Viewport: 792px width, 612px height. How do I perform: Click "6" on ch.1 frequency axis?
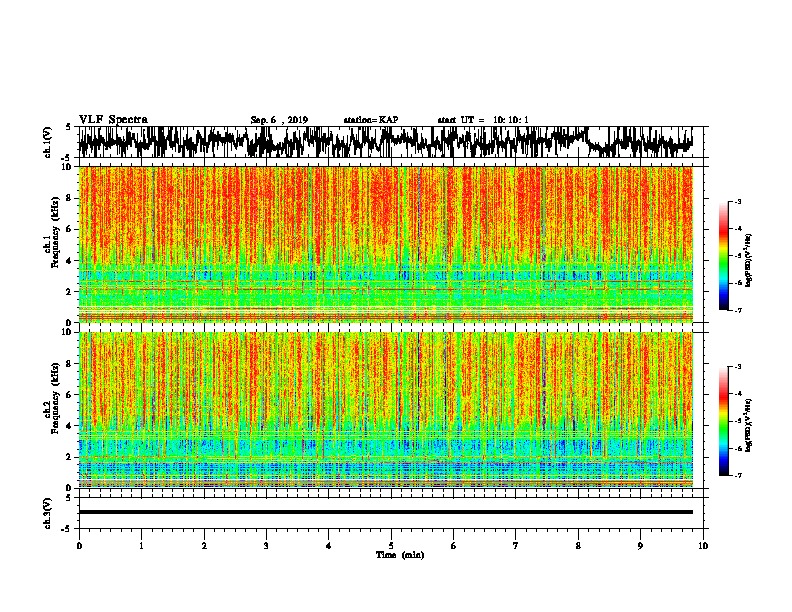point(69,230)
